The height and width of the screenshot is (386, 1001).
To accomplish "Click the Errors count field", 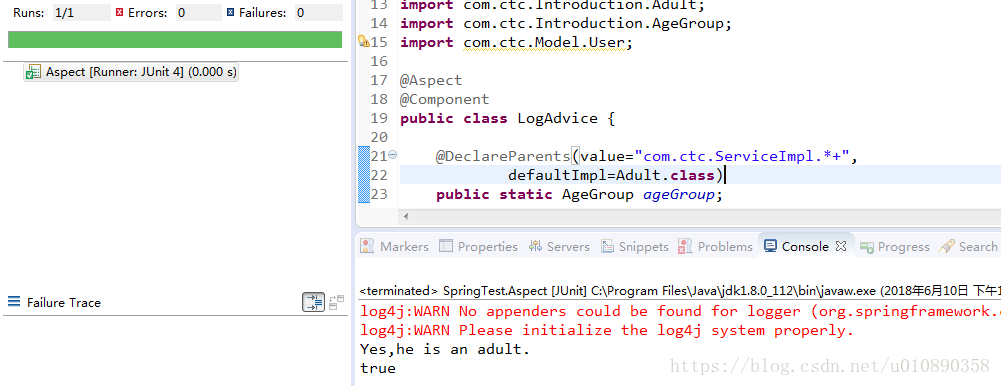I will pos(199,12).
